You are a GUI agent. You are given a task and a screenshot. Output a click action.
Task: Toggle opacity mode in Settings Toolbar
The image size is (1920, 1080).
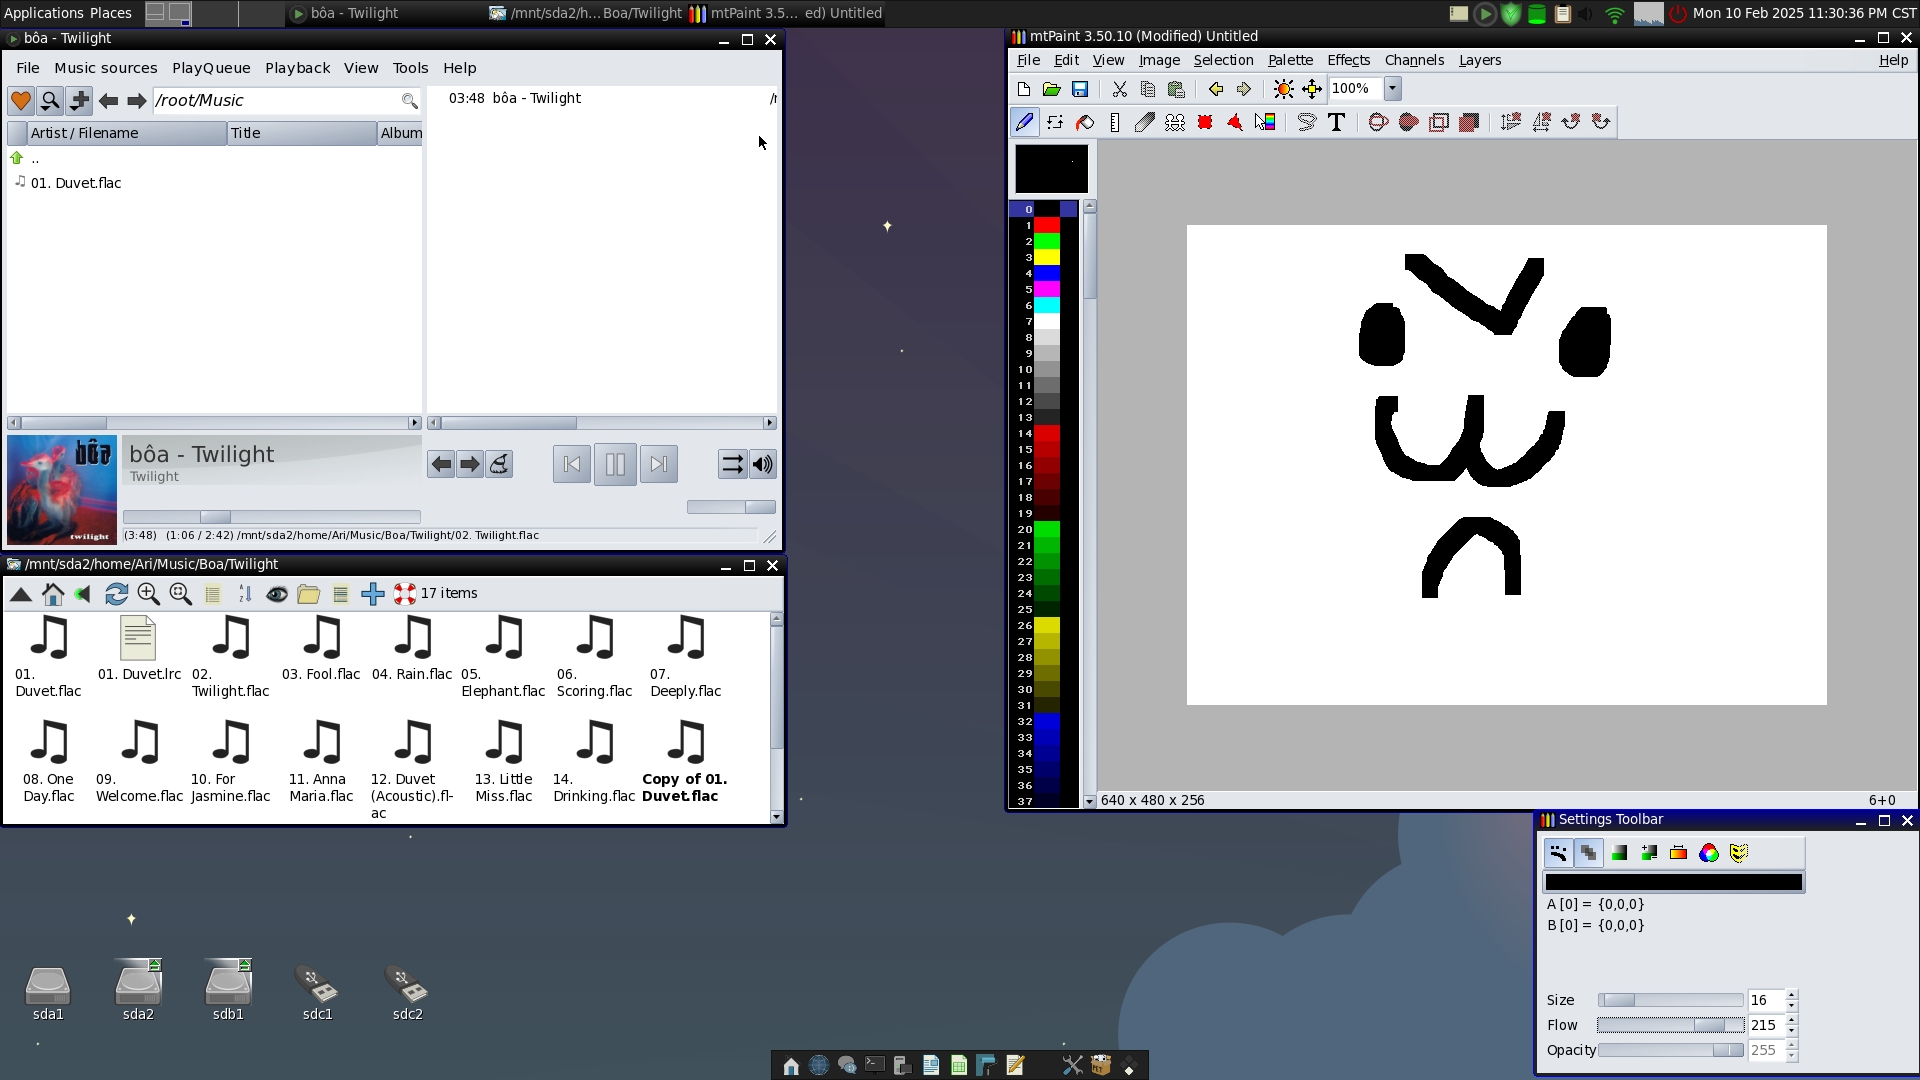coord(1588,853)
